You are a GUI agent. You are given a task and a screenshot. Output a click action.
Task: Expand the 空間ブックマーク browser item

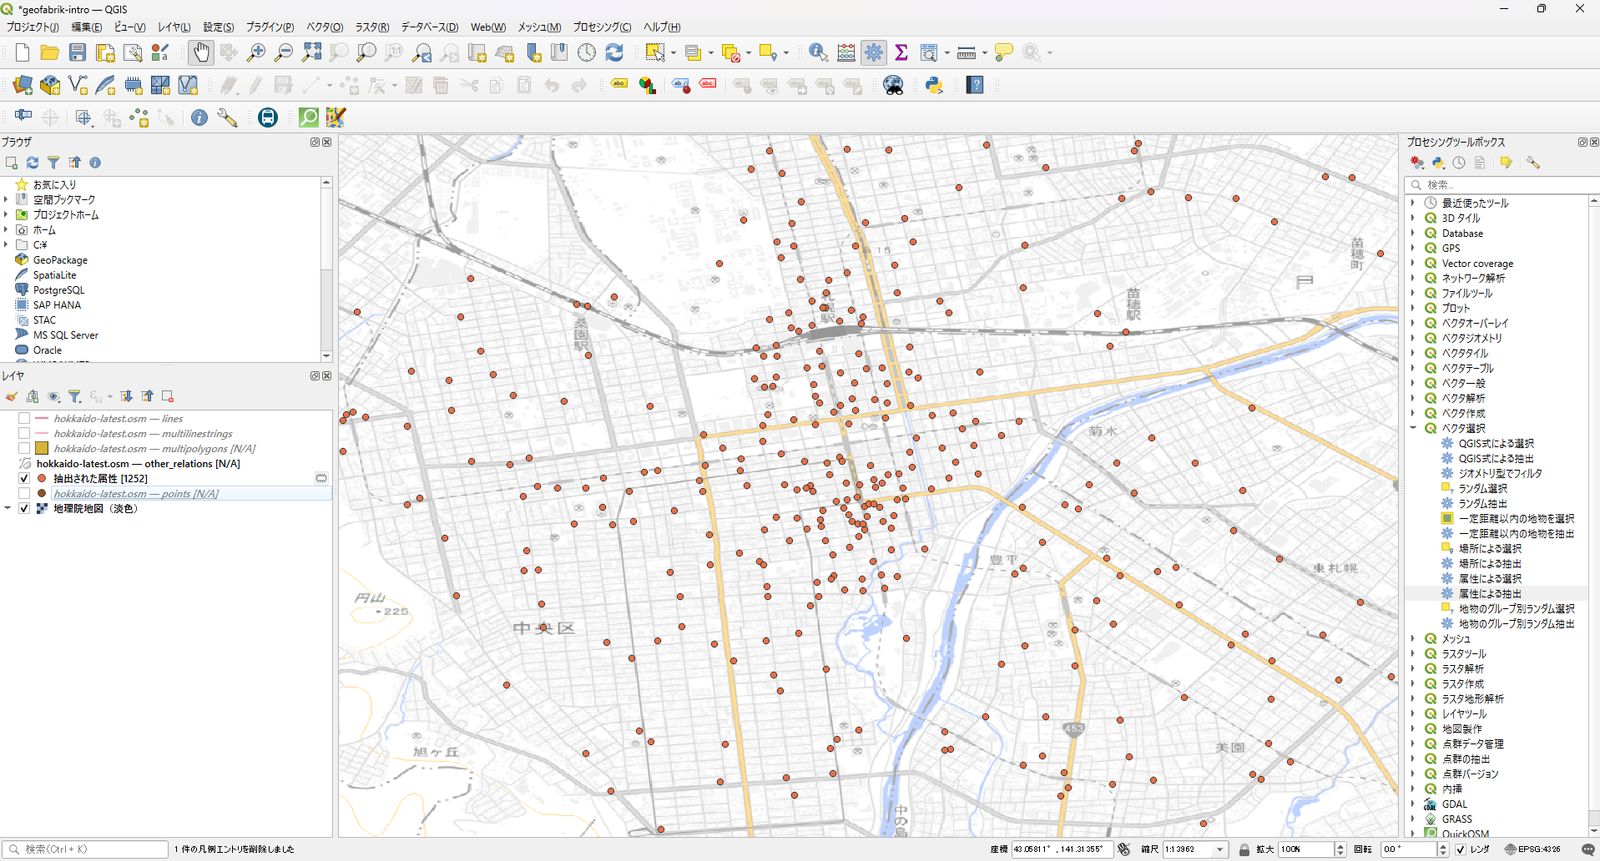pyautogui.click(x=6, y=200)
